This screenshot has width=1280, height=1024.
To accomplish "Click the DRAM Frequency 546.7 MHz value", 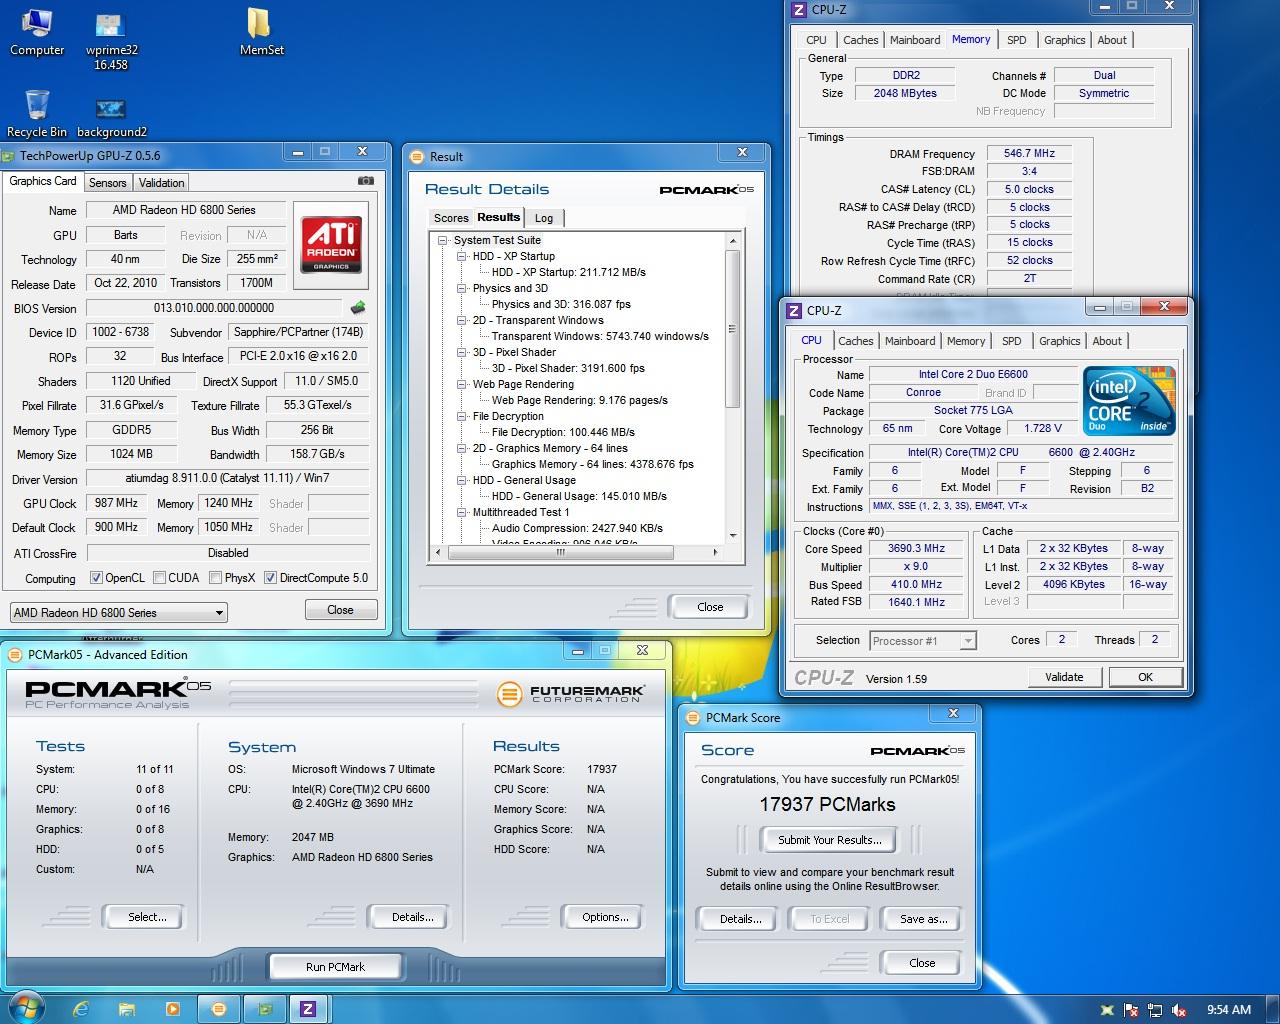I will (1029, 154).
